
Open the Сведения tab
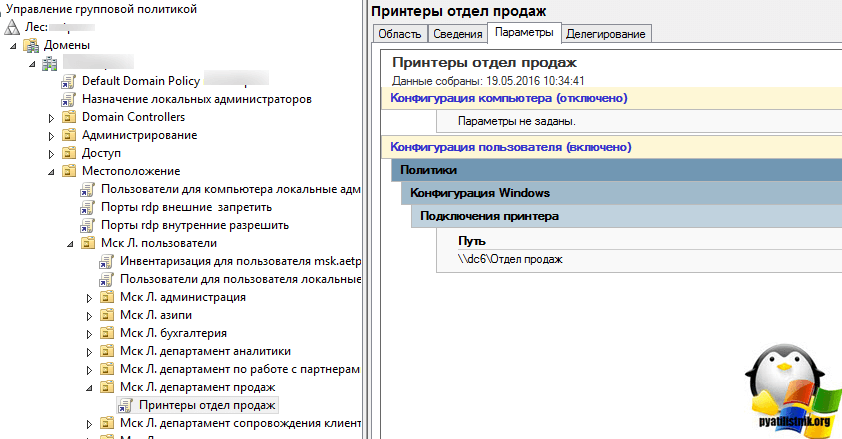click(458, 34)
